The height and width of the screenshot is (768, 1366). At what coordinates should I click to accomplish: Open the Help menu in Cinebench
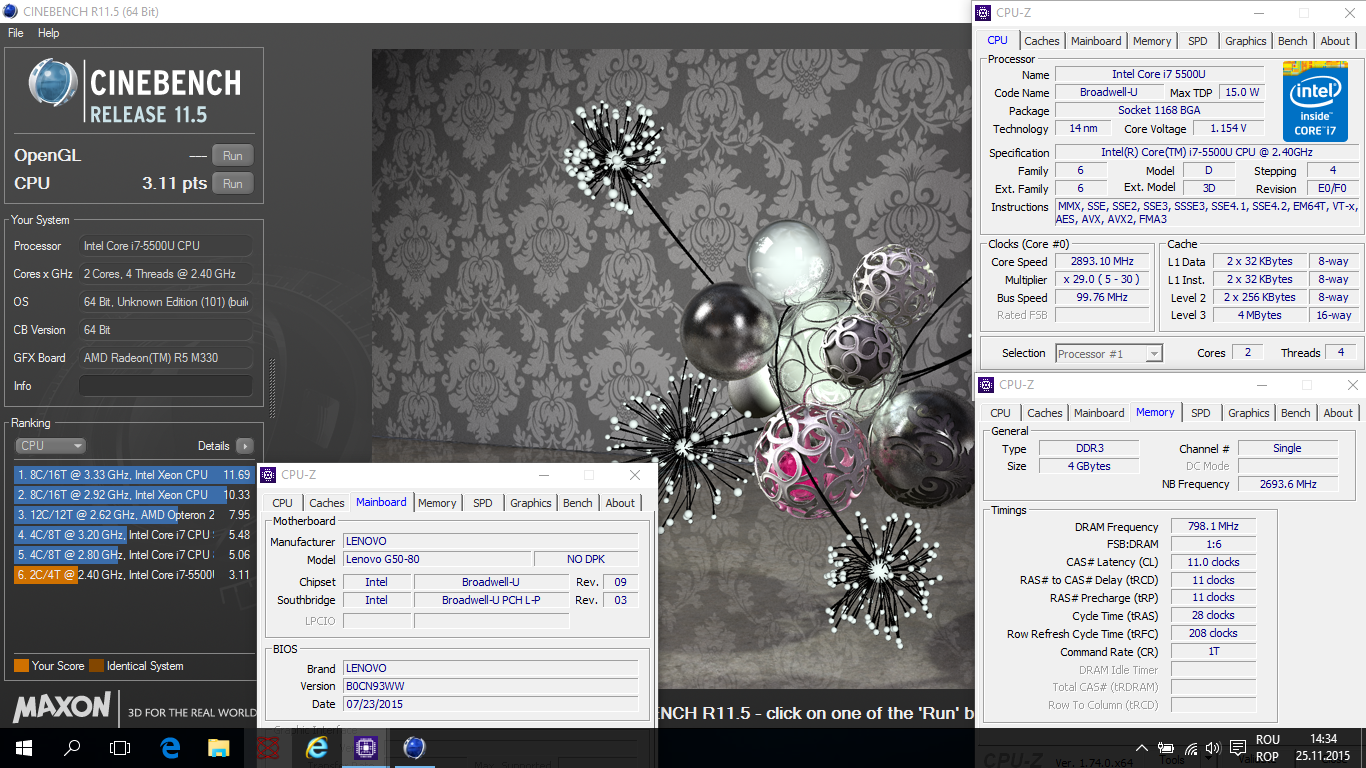click(48, 33)
